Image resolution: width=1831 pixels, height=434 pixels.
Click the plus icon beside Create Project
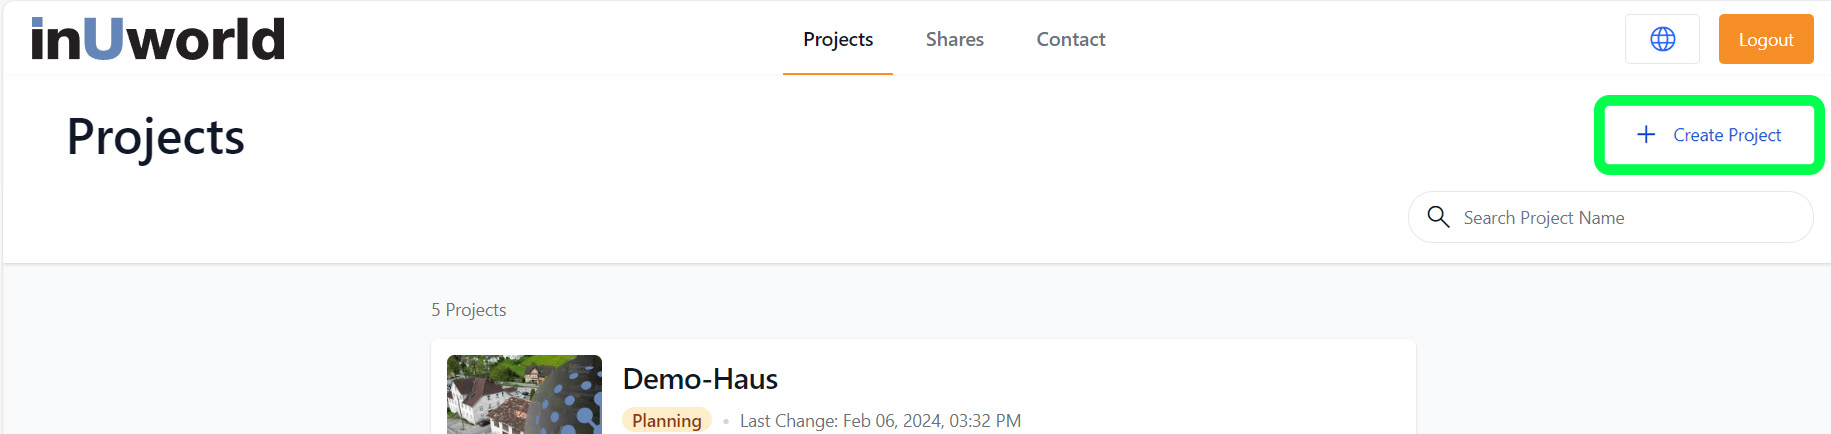(1646, 135)
